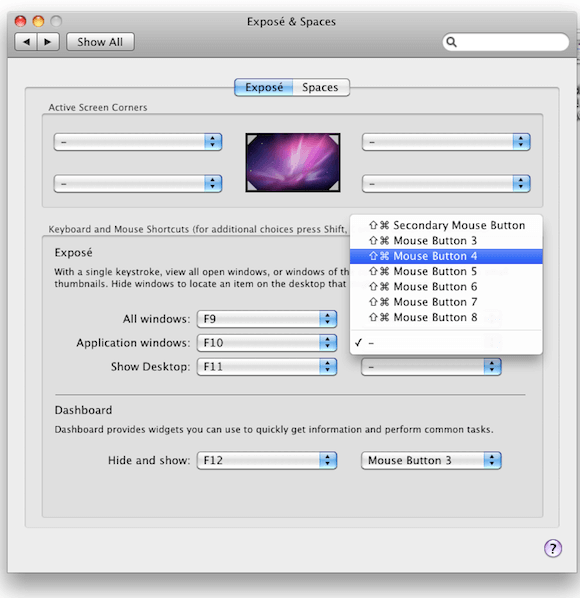Close the Exposé & Spaces window
Image resolution: width=580 pixels, height=598 pixels.
pos(20,21)
